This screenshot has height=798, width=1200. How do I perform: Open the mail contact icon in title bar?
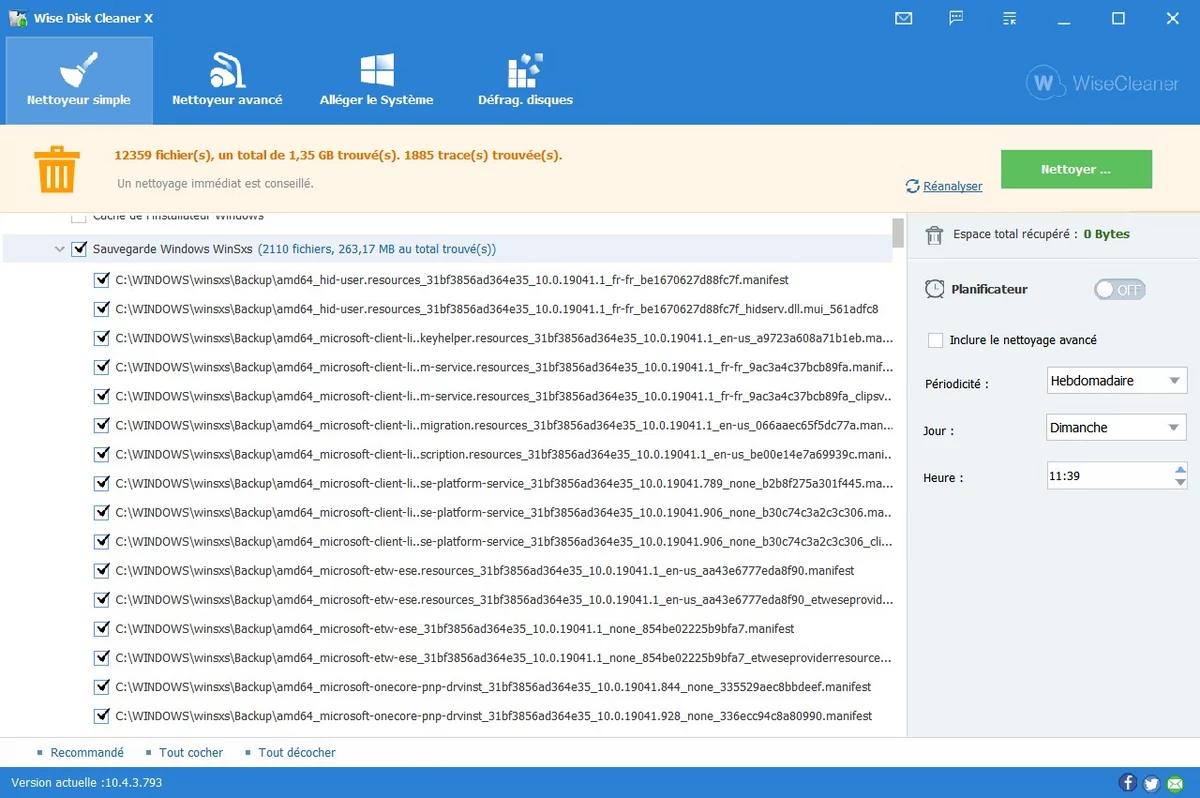904,18
